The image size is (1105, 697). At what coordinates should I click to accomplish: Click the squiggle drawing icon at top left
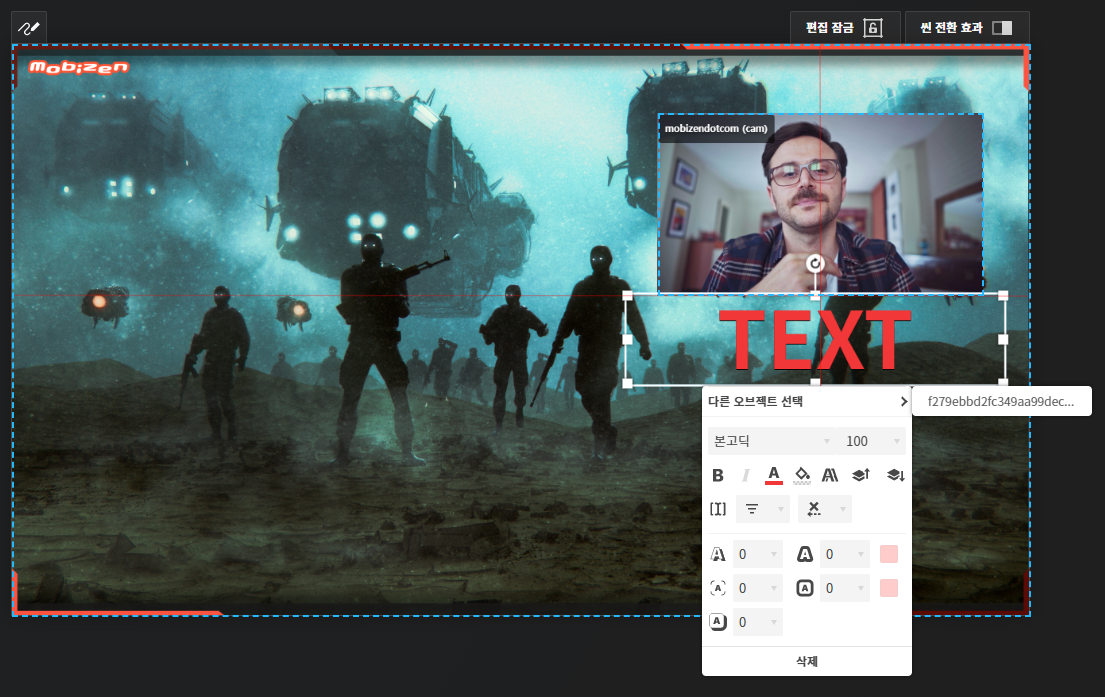[27, 27]
